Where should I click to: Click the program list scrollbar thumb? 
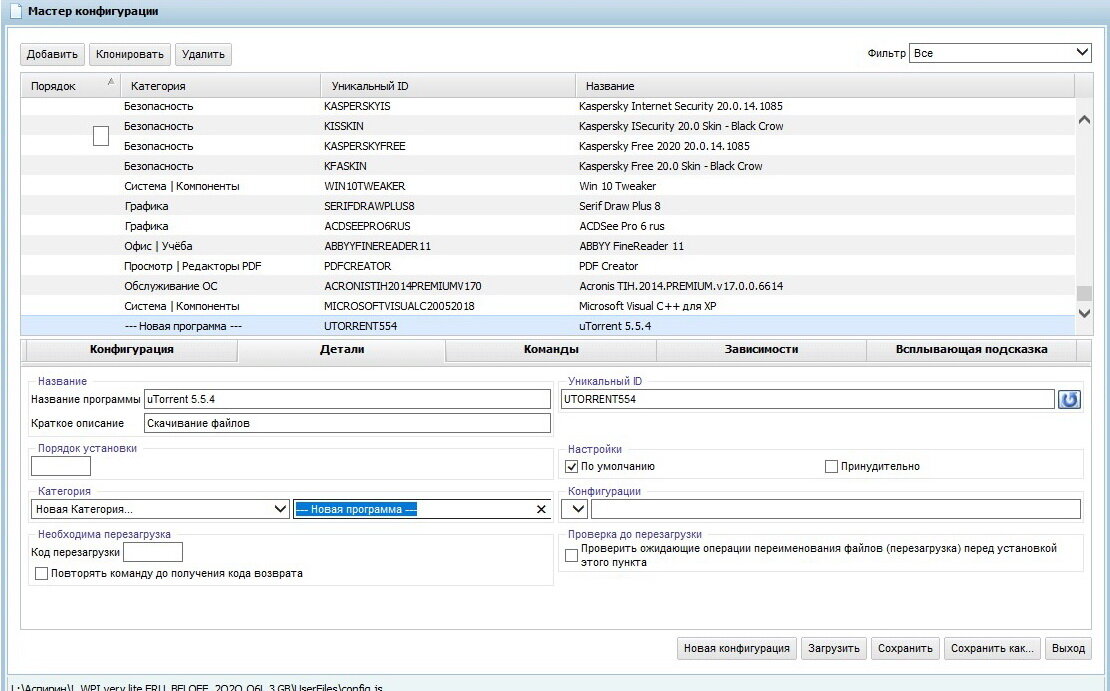1084,293
